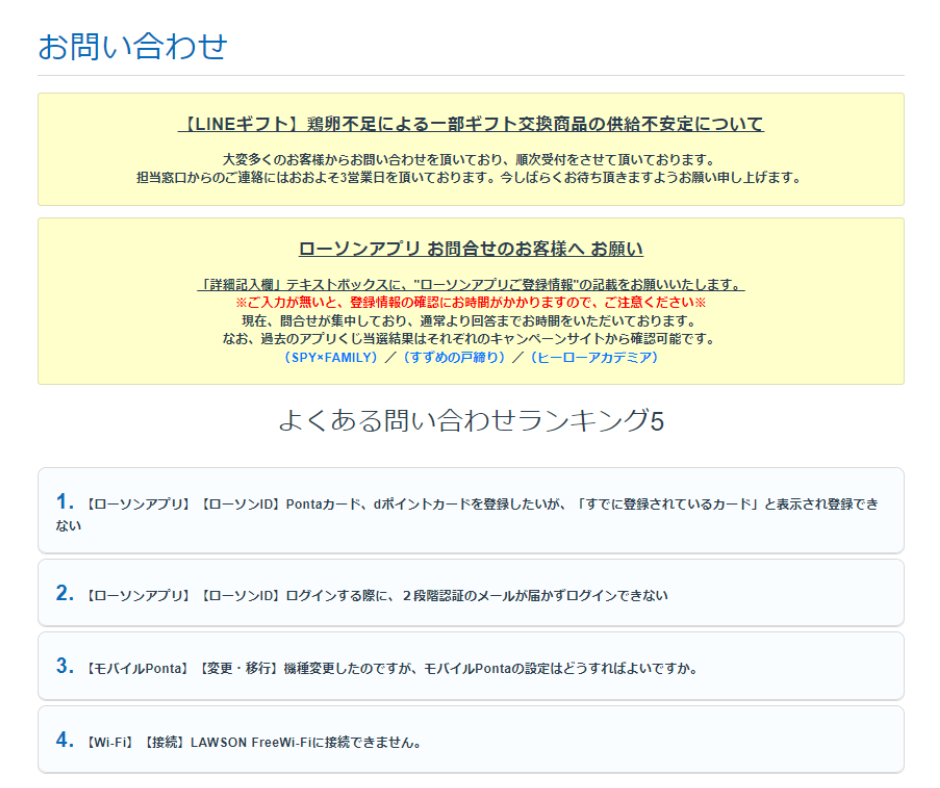
Task: Open the LINEギフト egg shortage notice link
Action: click(471, 124)
